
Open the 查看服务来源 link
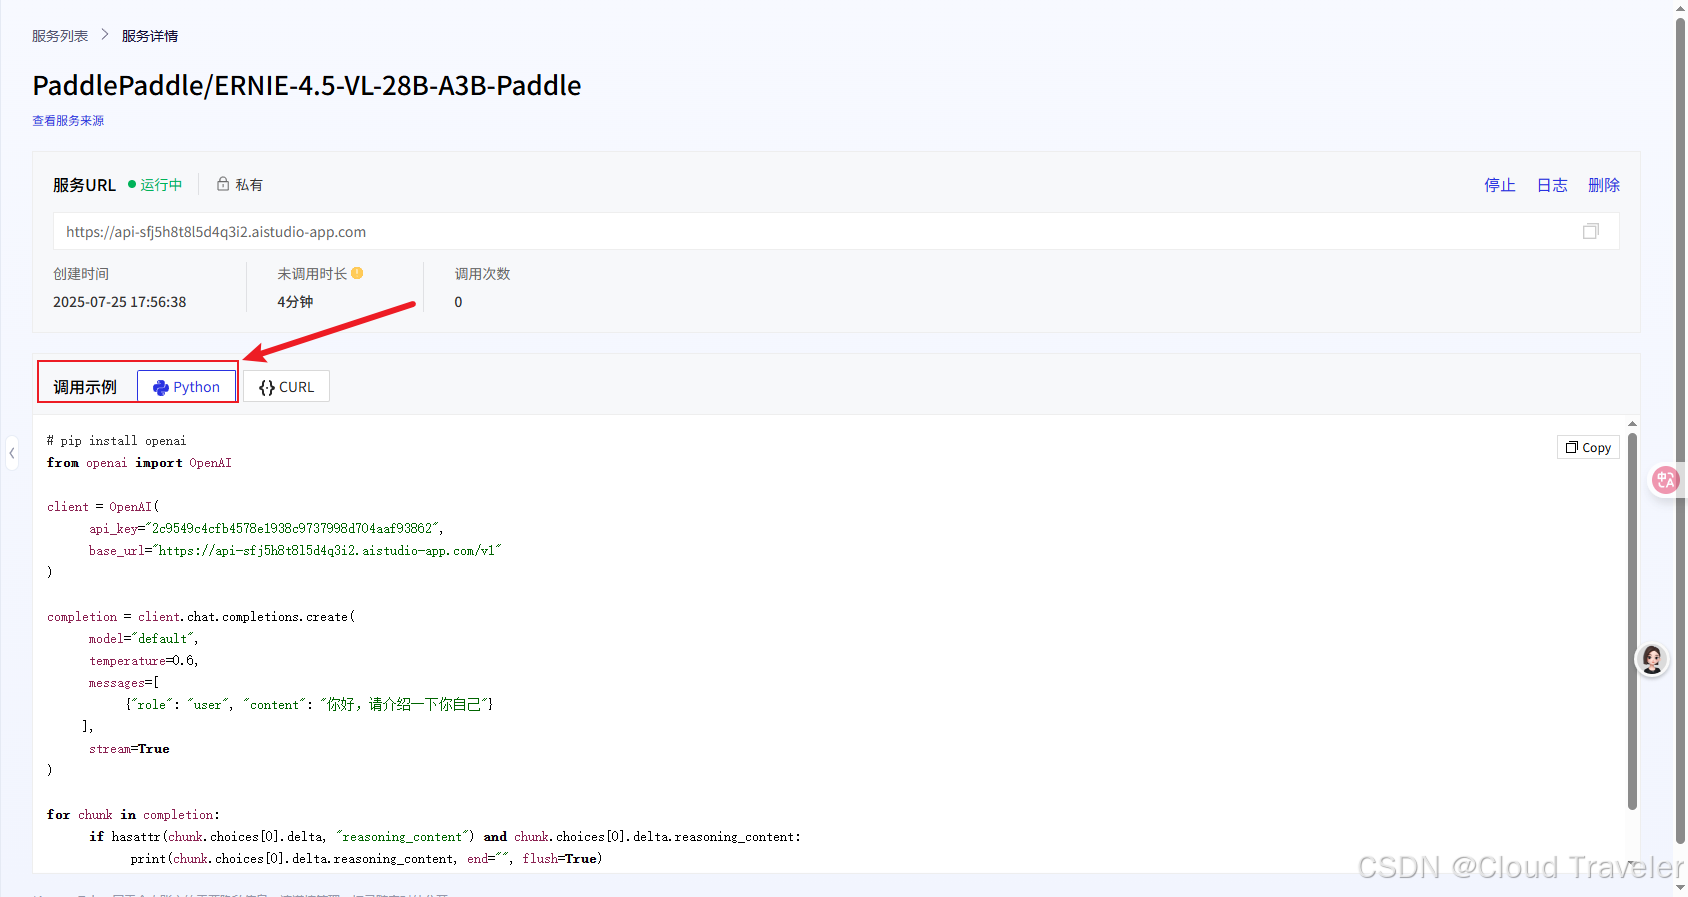(68, 121)
